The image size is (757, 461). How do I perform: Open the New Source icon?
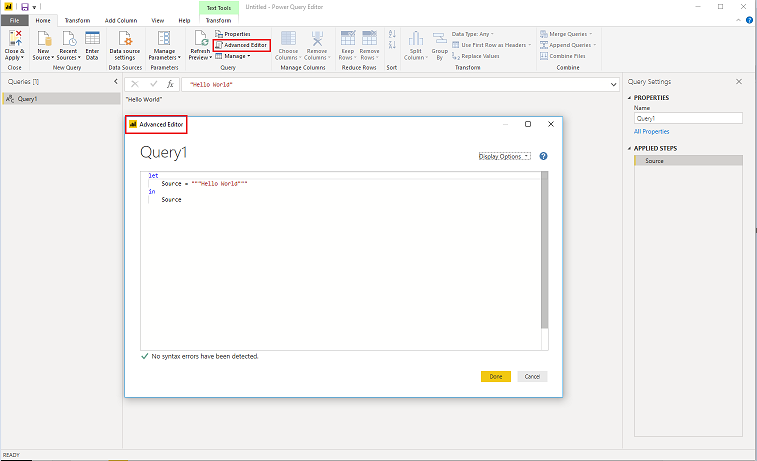coord(43,38)
